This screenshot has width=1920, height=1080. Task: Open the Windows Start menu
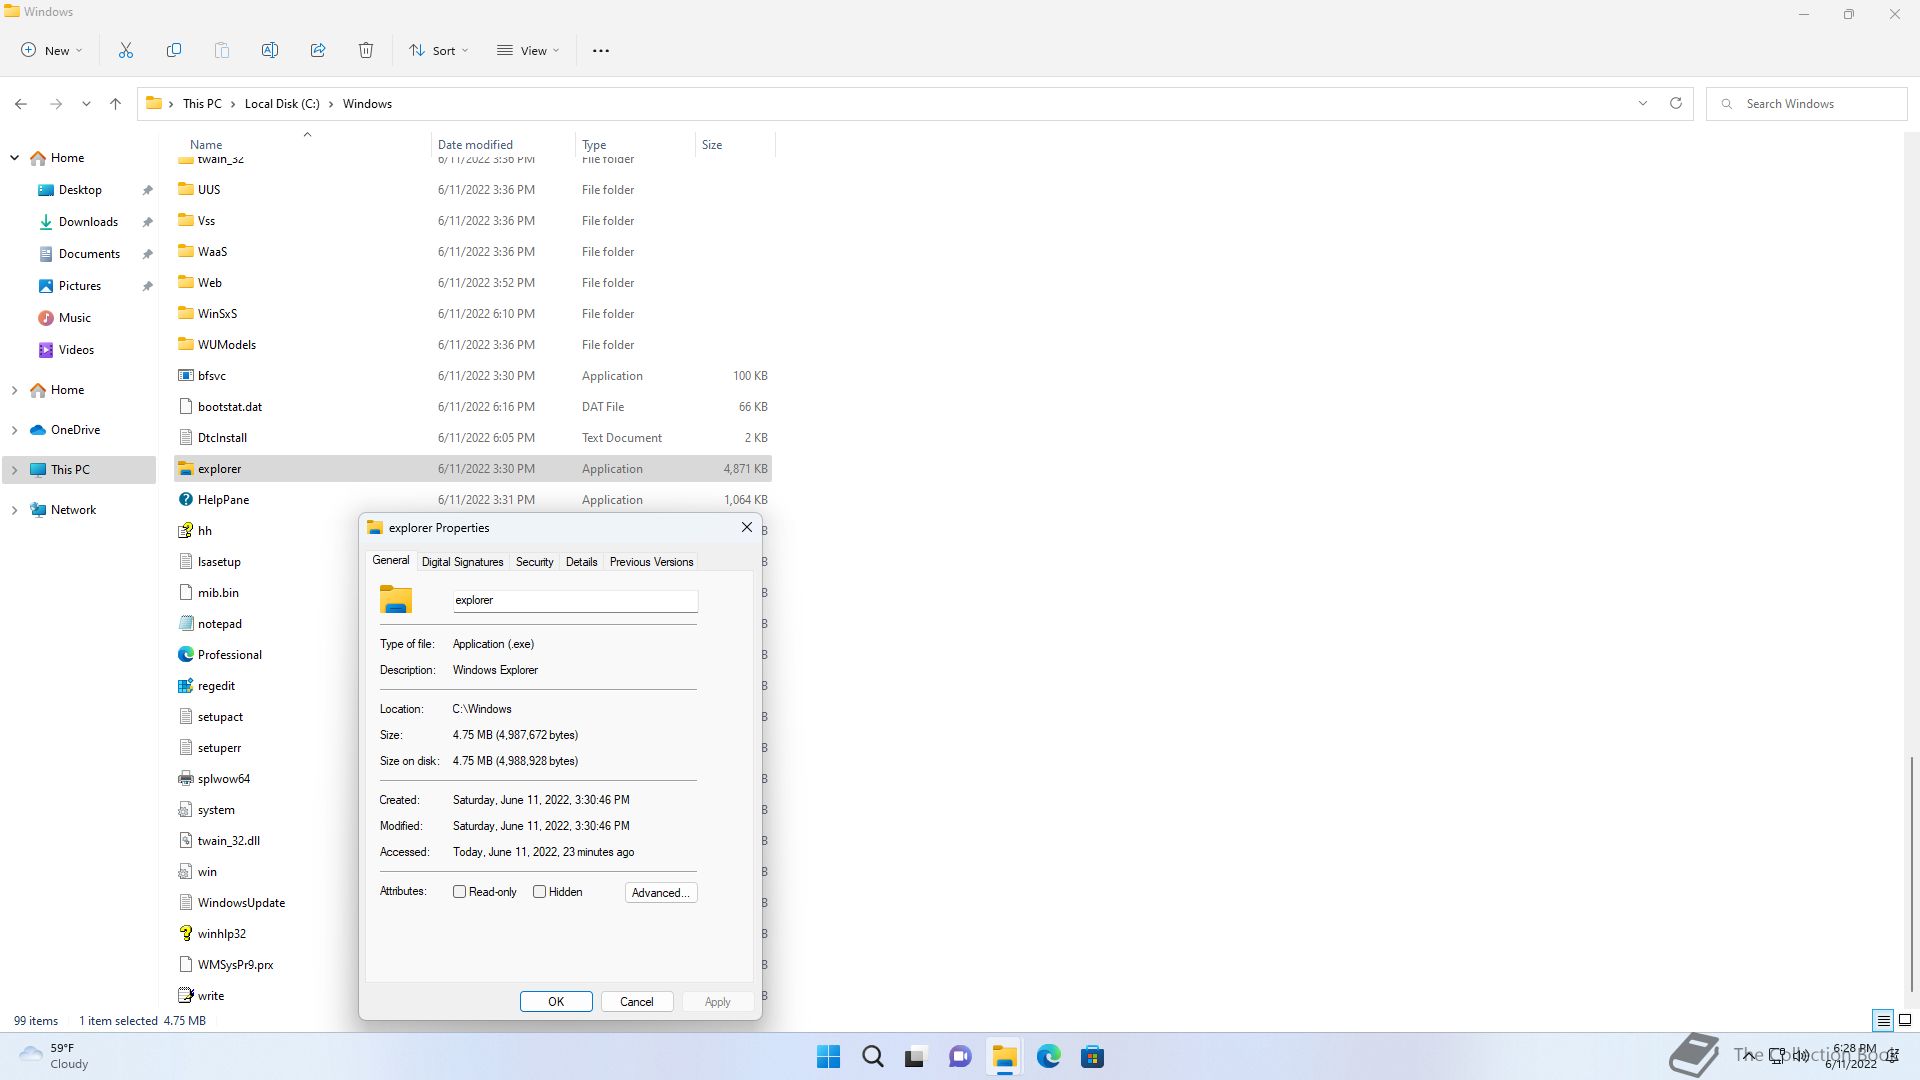coord(828,1057)
